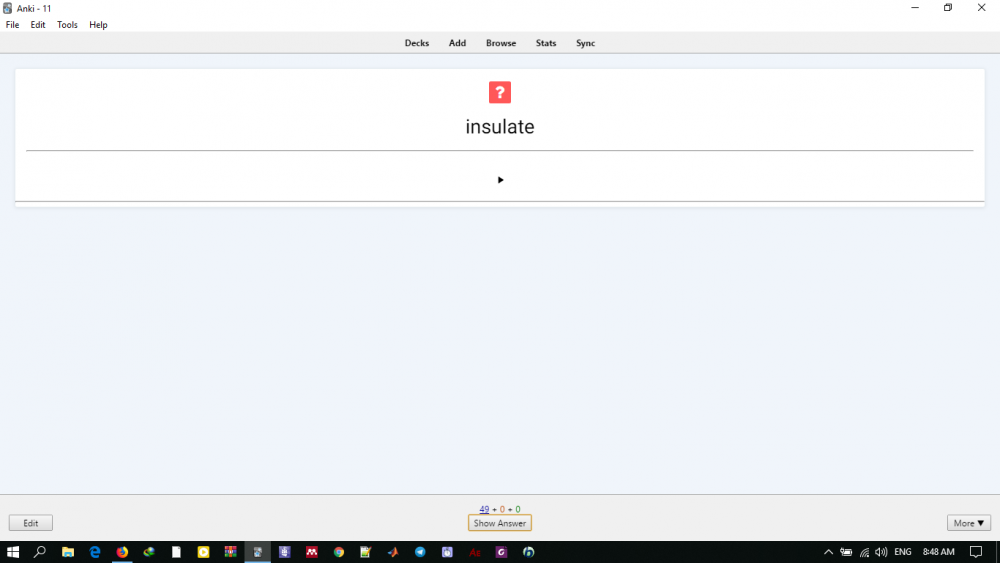Click Add in the top toolbar
Image resolution: width=1000 pixels, height=563 pixels.
[457, 43]
